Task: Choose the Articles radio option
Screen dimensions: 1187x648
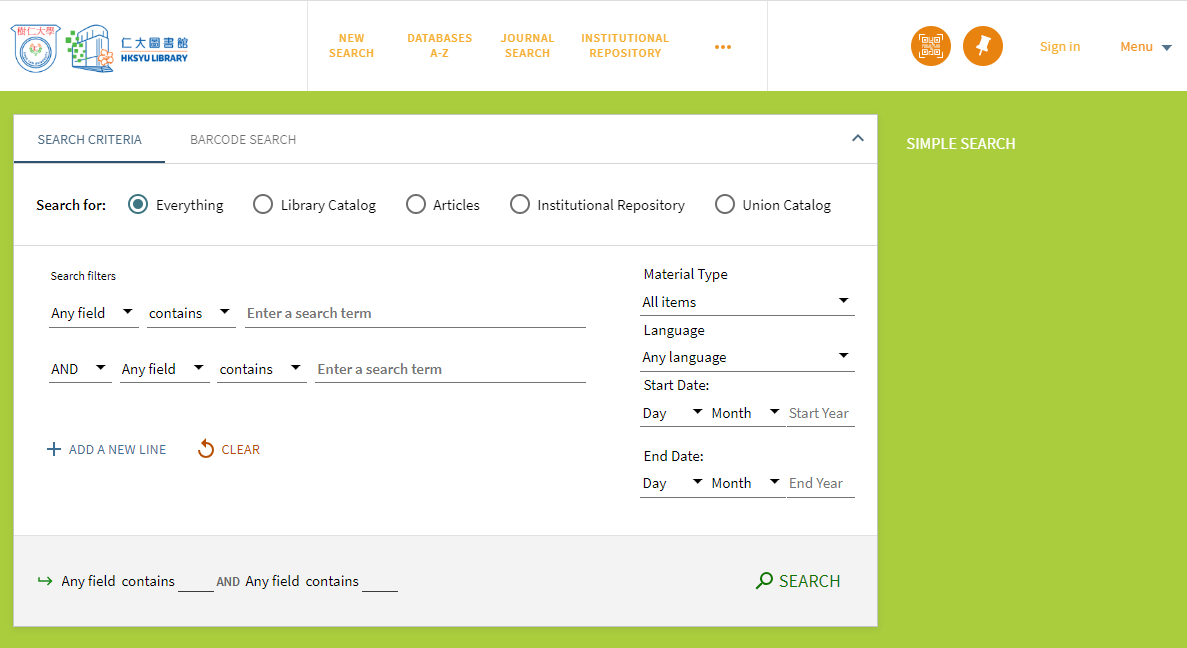Action: pos(416,205)
